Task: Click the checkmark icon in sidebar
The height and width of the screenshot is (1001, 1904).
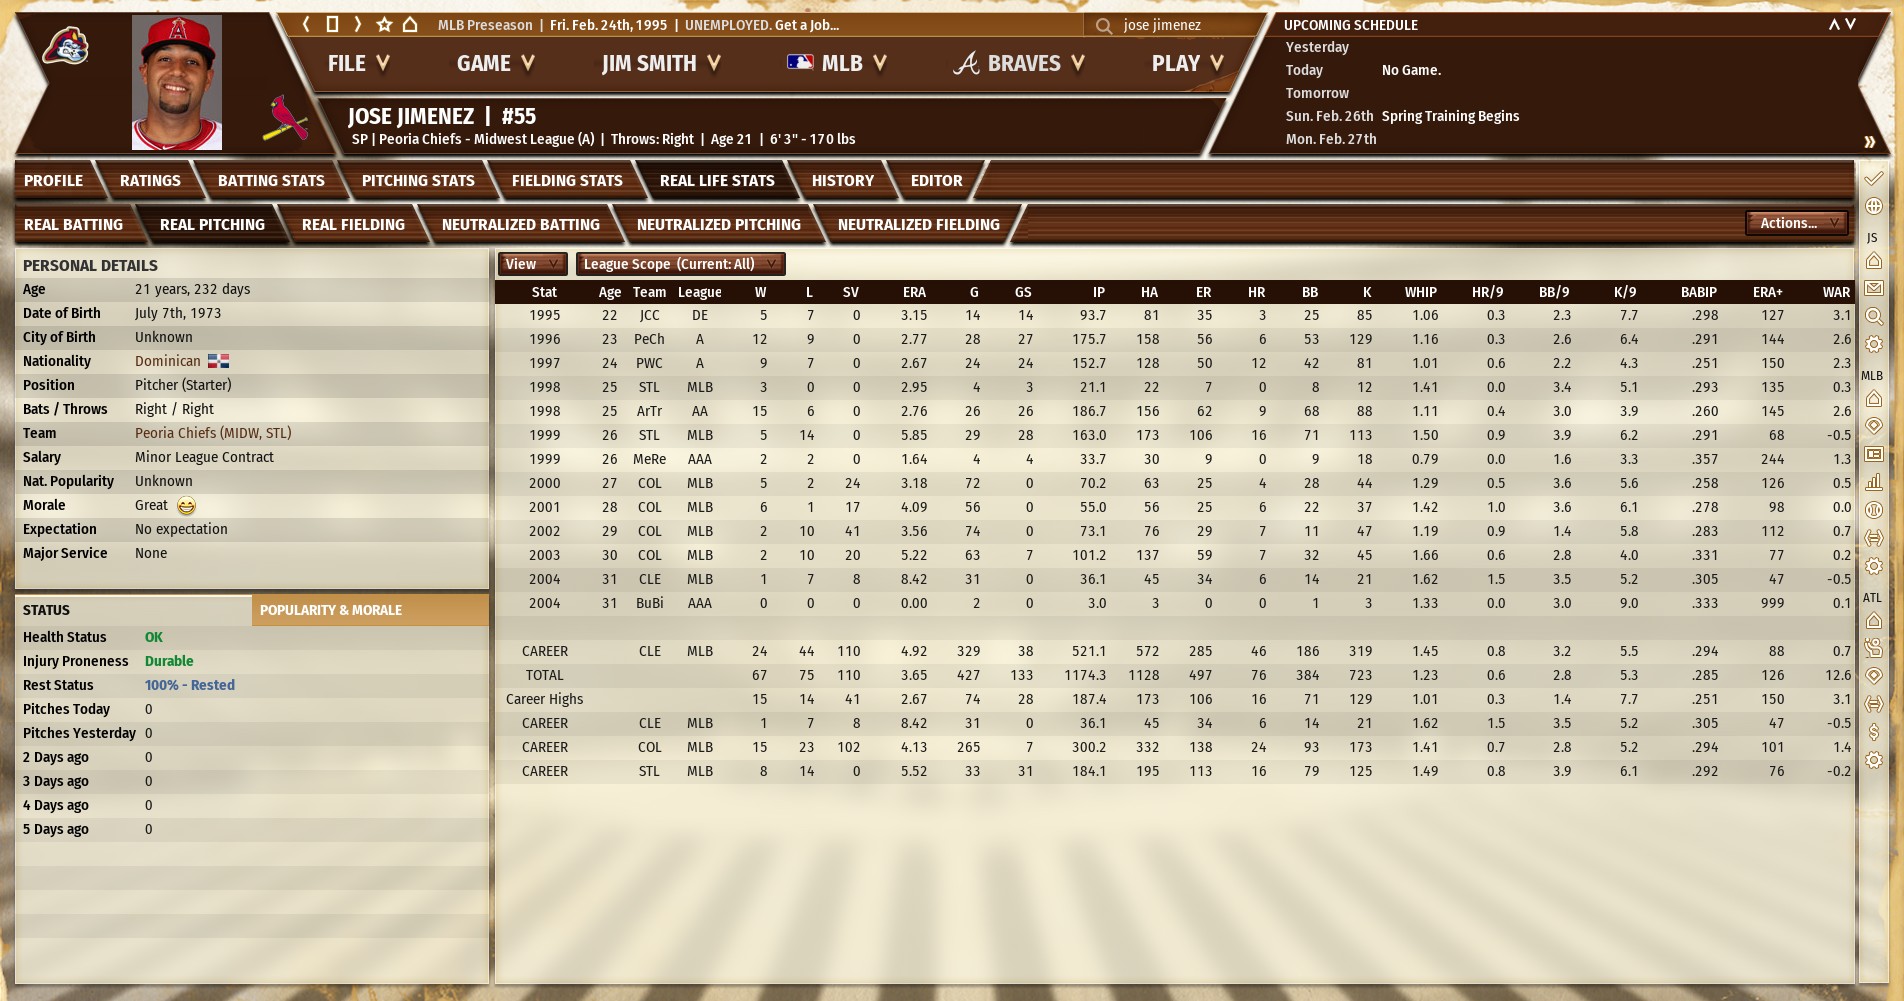Action: pos(1874,179)
